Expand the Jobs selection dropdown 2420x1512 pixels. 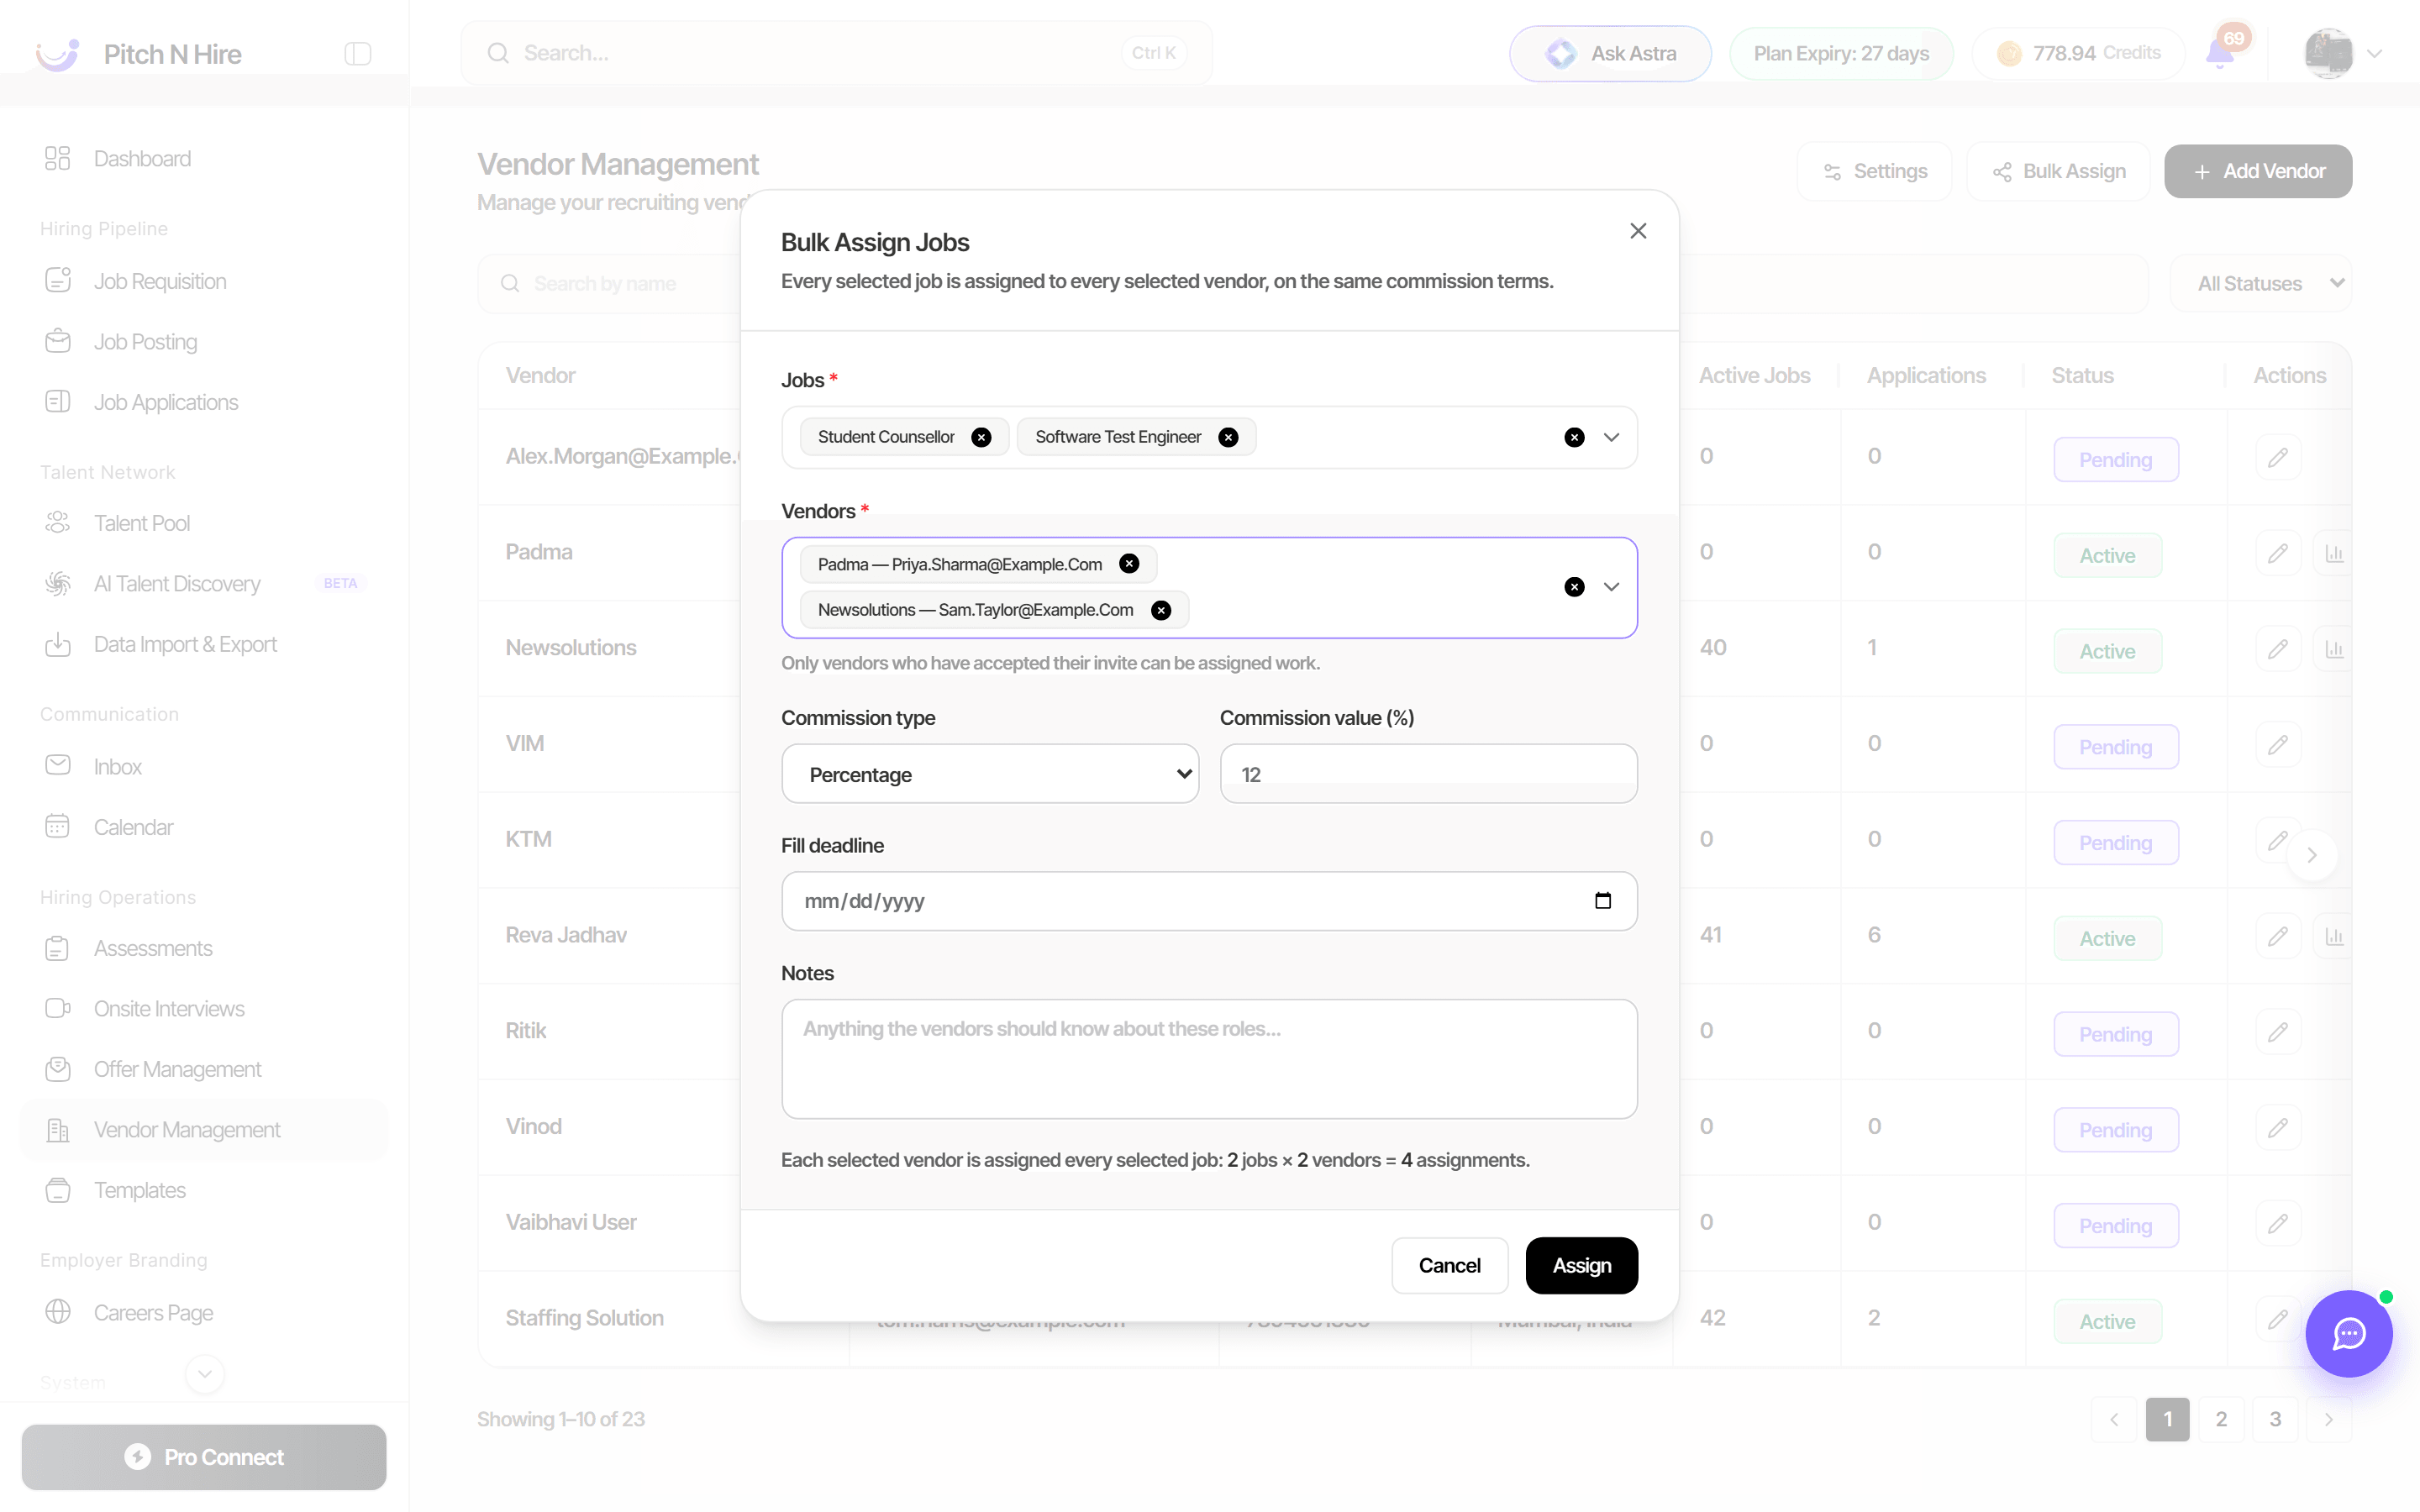click(1611, 437)
